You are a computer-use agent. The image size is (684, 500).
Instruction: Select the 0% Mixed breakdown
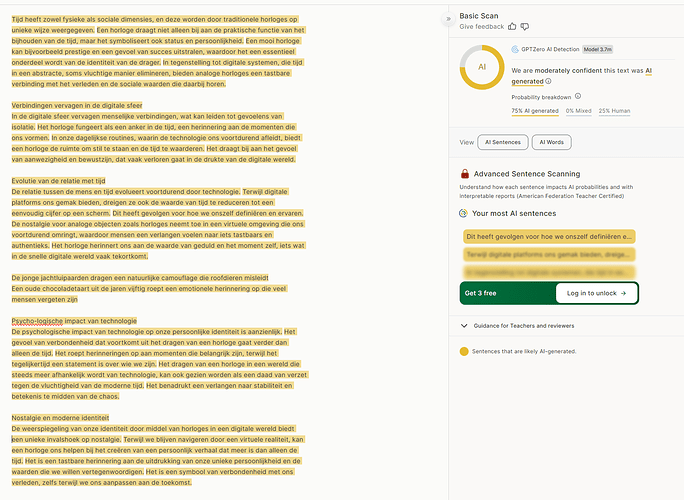pos(579,110)
